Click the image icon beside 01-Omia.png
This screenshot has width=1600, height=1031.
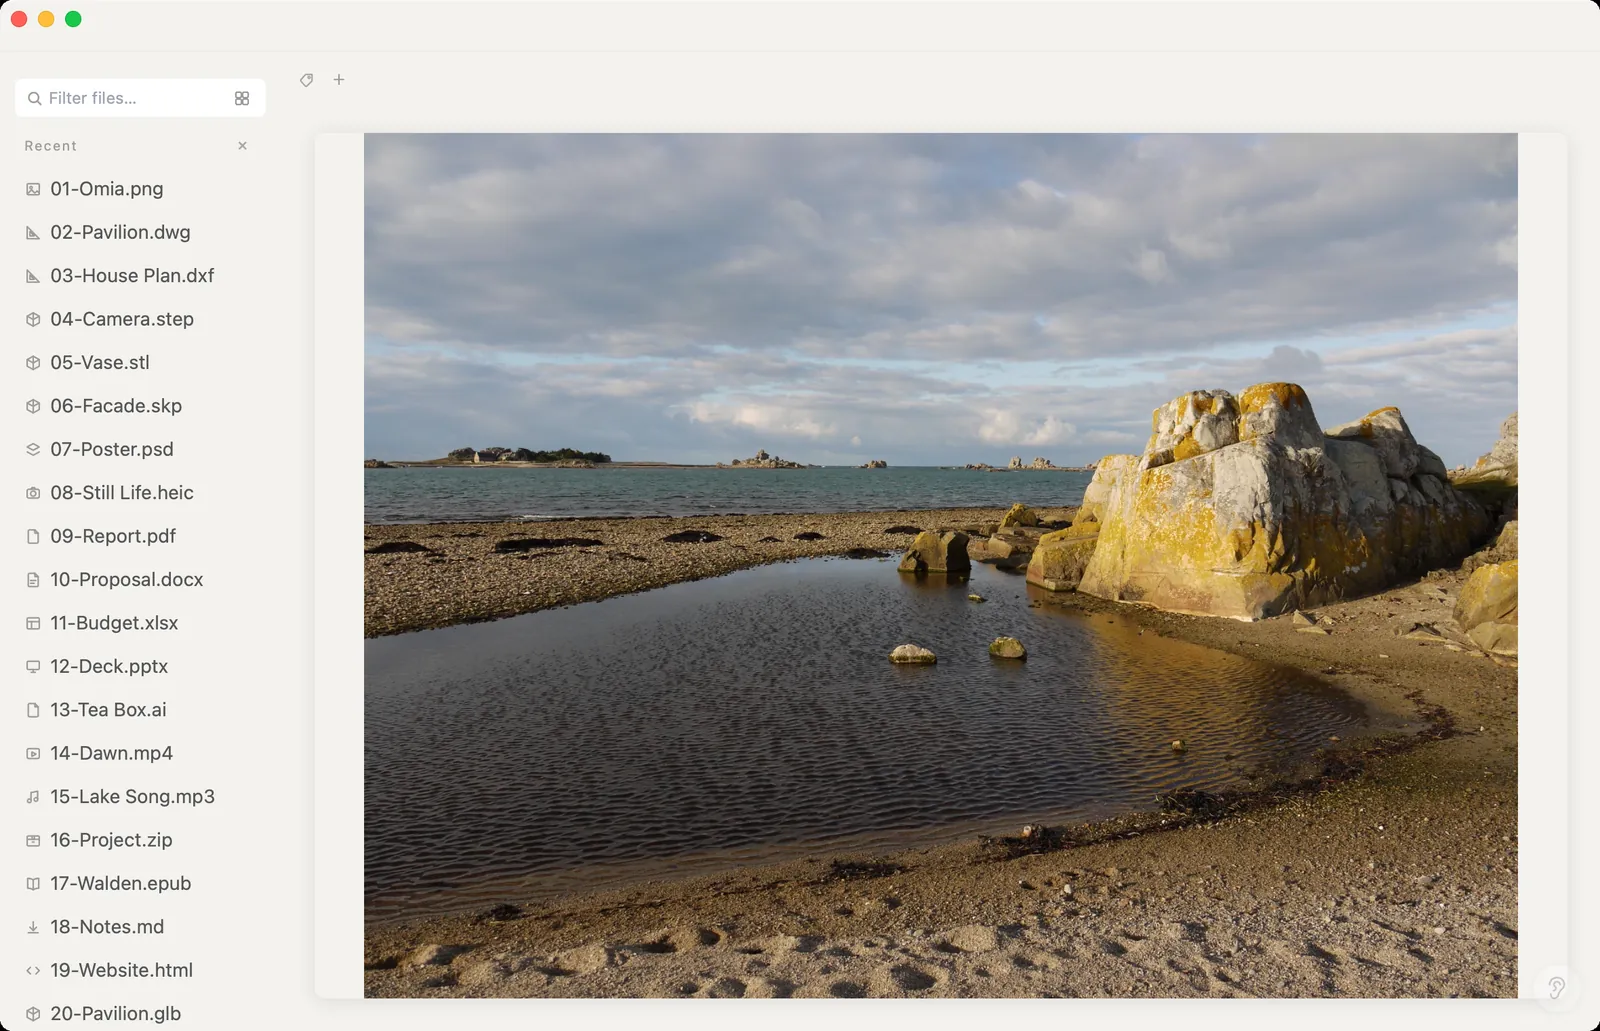point(33,189)
